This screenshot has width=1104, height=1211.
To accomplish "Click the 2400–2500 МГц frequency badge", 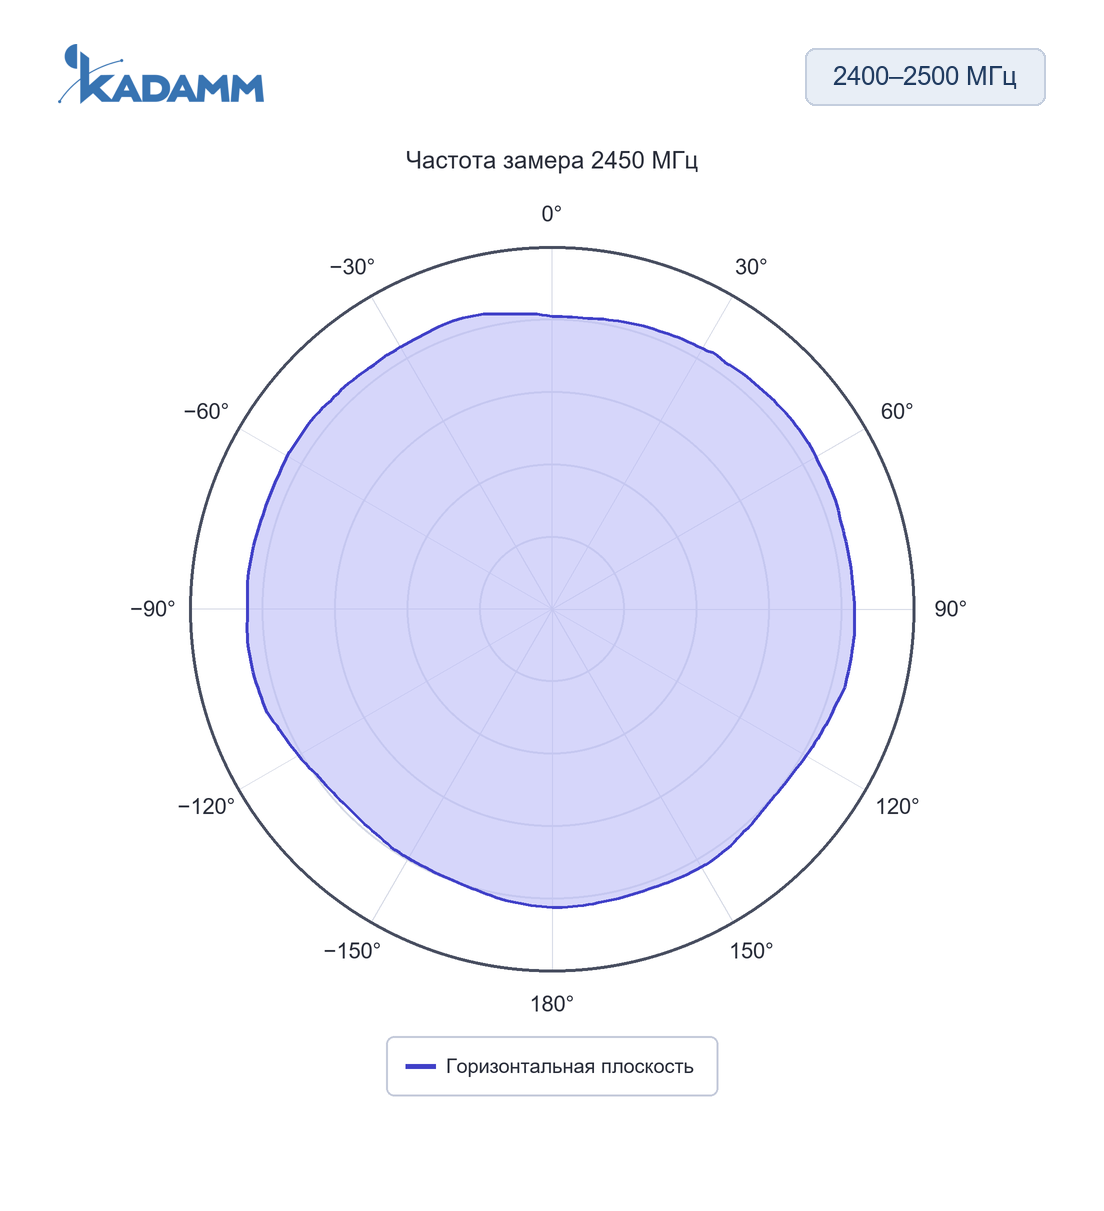I will point(925,77).
